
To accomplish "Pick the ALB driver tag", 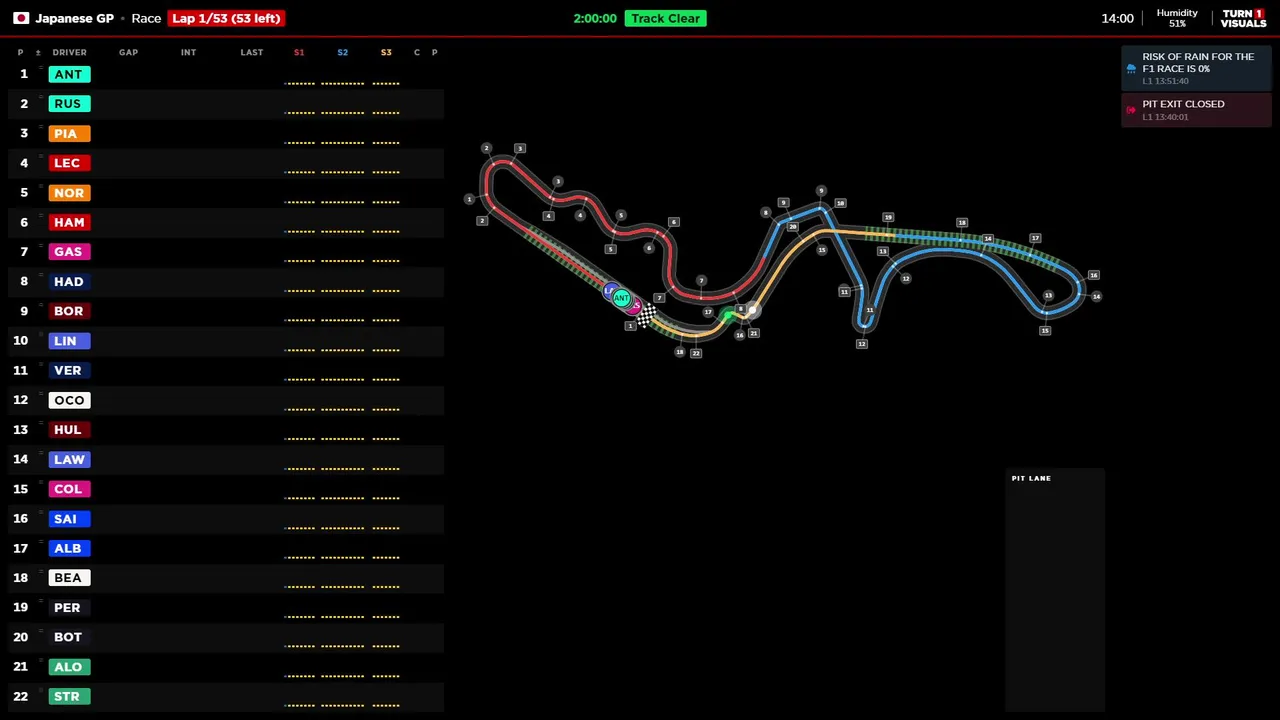I will [x=69, y=548].
